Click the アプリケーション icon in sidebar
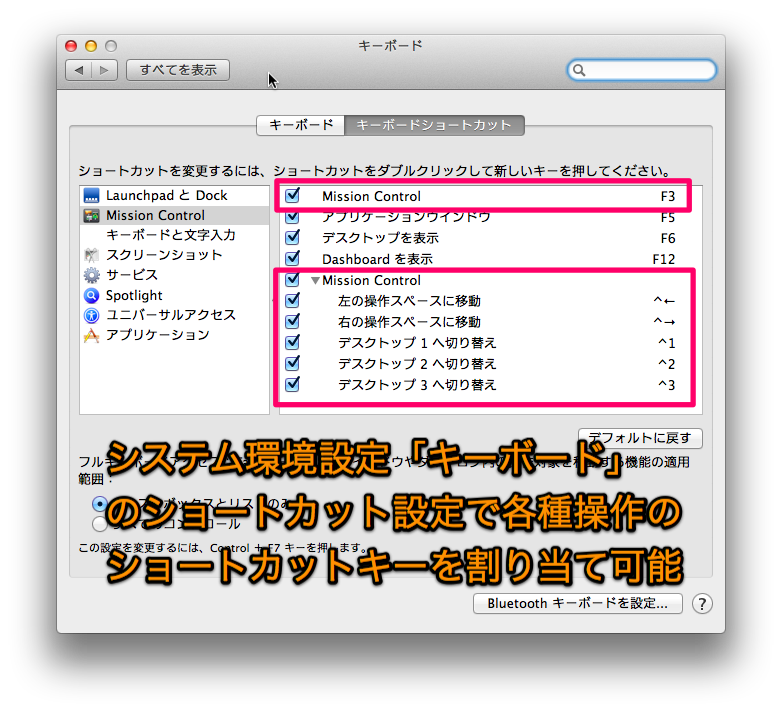 [91, 336]
